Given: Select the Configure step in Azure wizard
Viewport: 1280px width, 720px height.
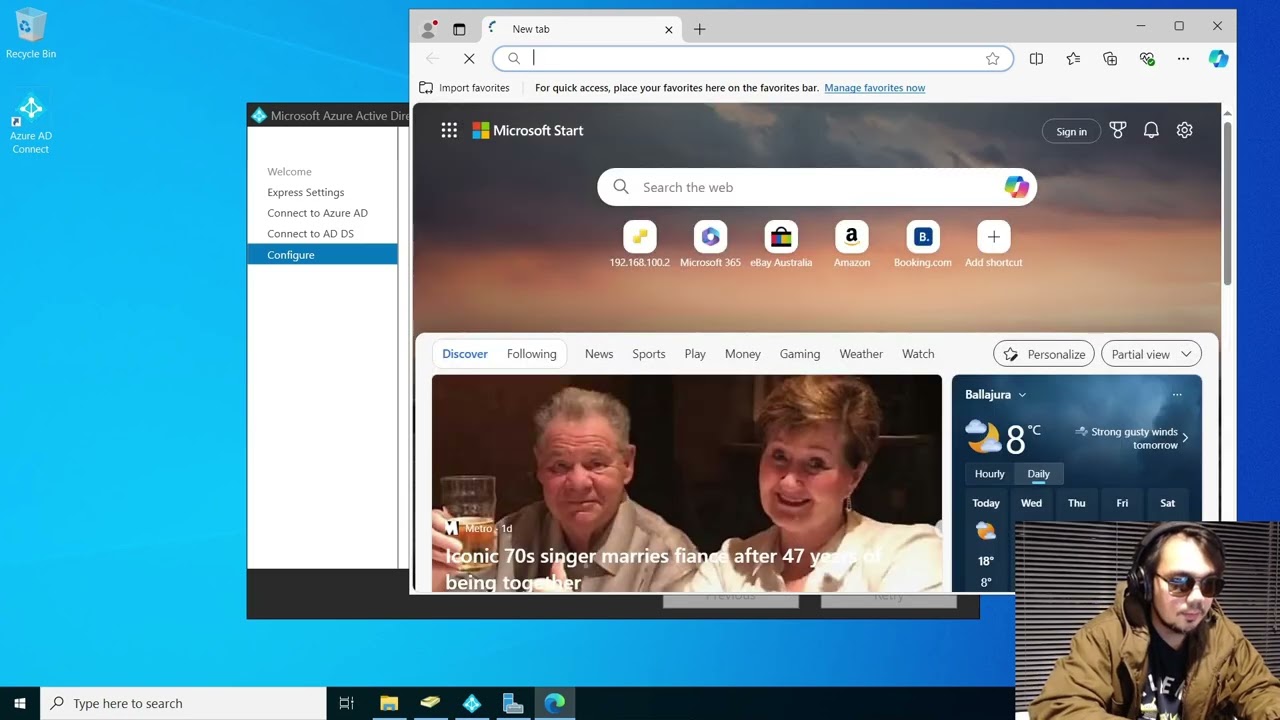Looking at the screenshot, I should [x=322, y=255].
